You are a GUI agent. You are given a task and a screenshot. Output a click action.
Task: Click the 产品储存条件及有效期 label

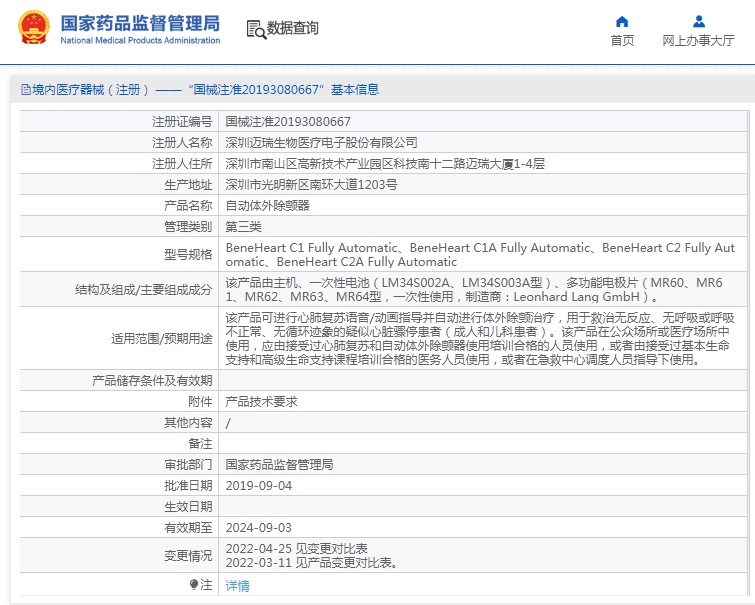pyautogui.click(x=152, y=381)
